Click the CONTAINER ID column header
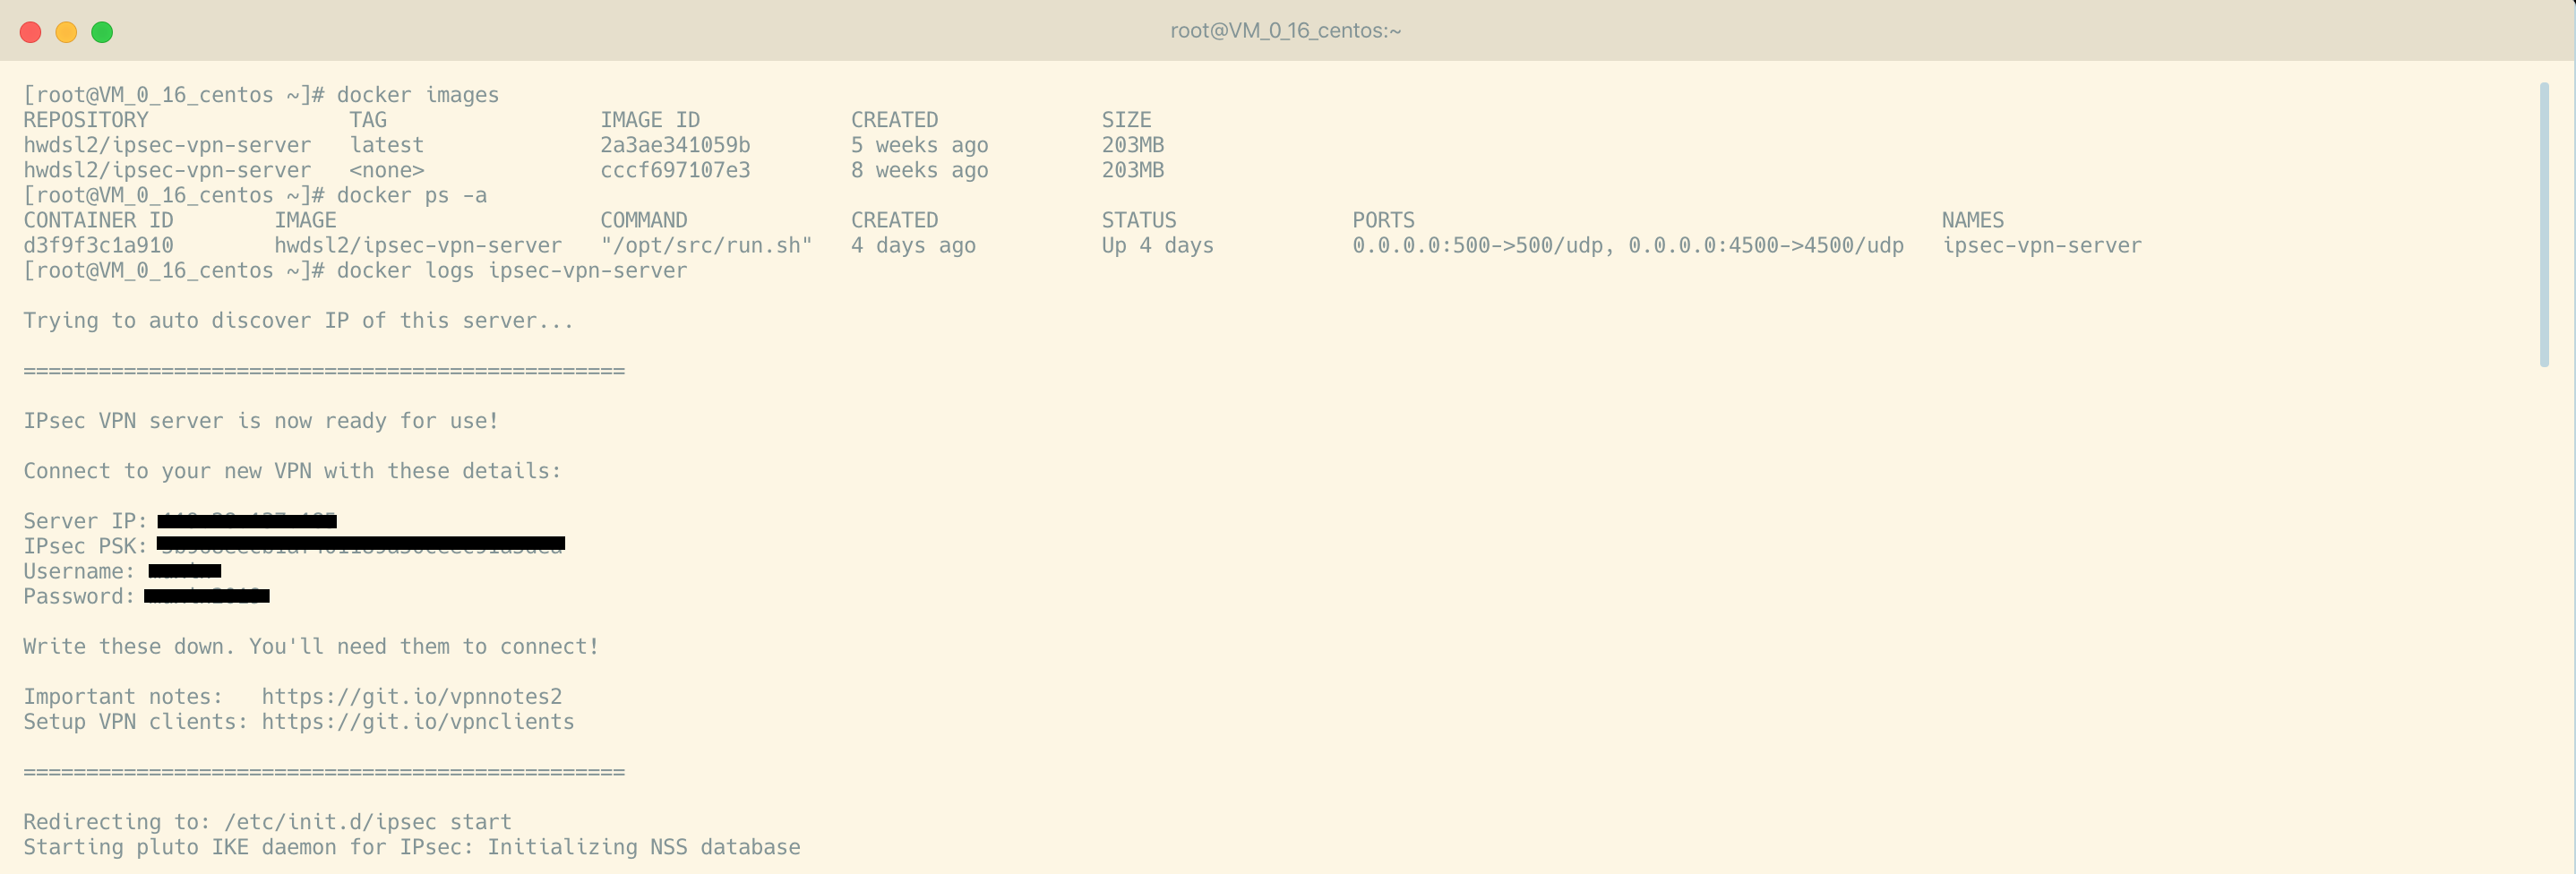 click(98, 220)
